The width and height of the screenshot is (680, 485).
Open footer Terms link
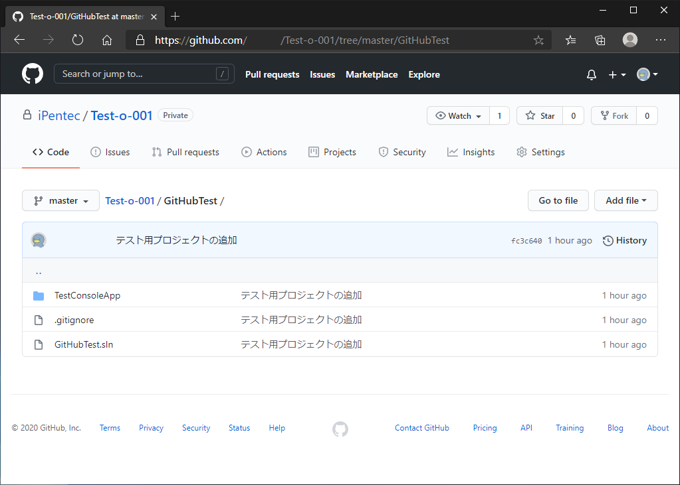tap(110, 428)
